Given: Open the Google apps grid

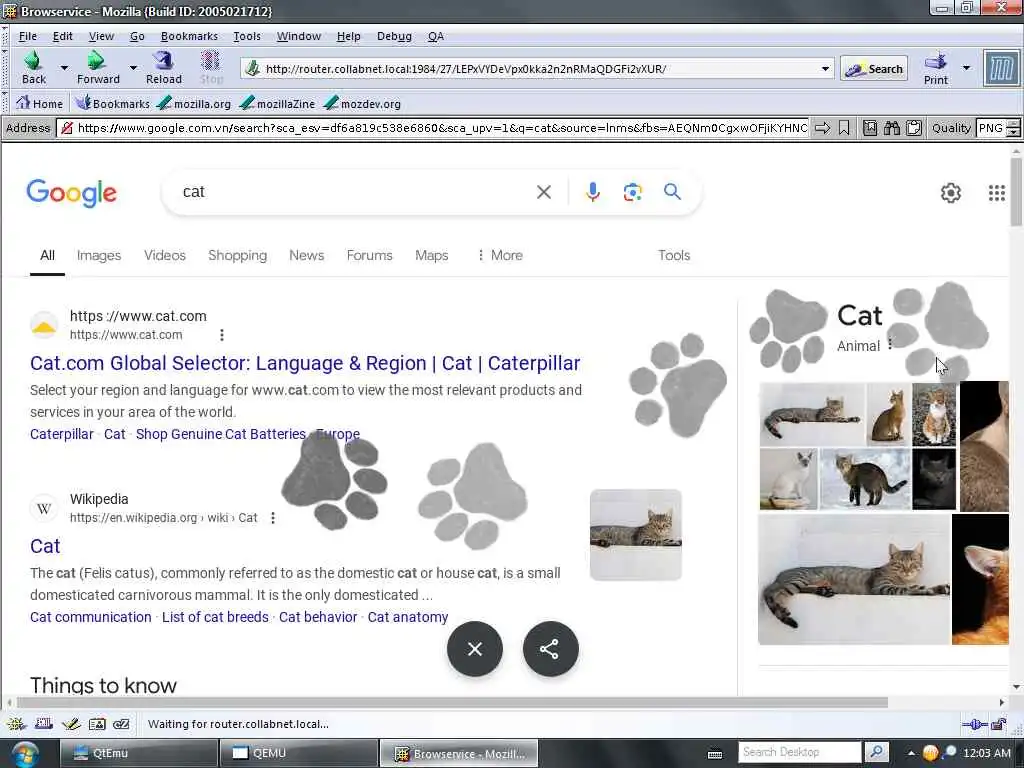Looking at the screenshot, I should tap(997, 193).
